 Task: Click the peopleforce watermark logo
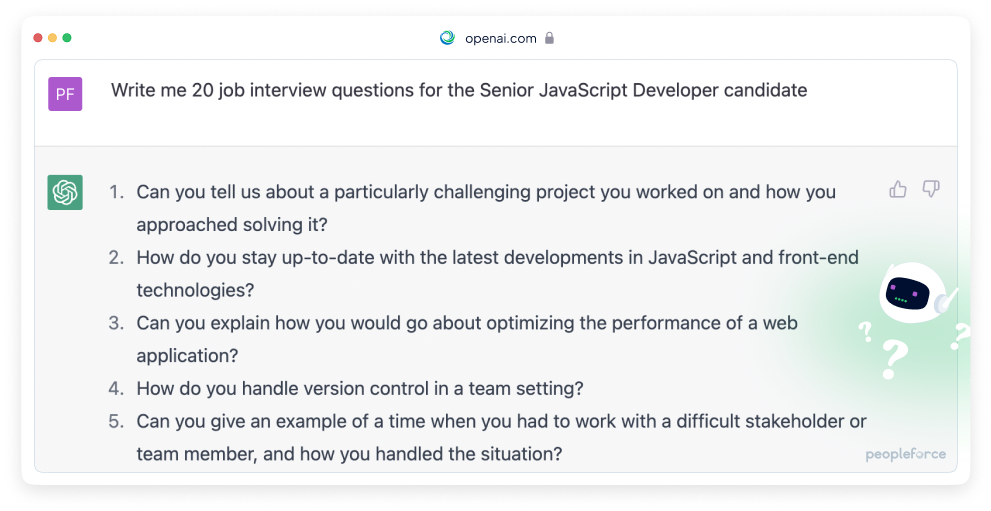pyautogui.click(x=905, y=454)
